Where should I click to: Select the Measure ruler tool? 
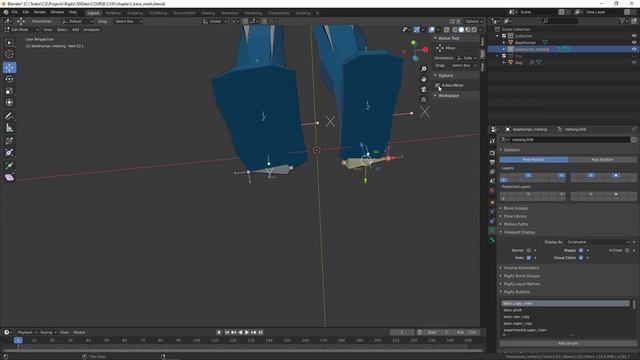[x=9, y=128]
